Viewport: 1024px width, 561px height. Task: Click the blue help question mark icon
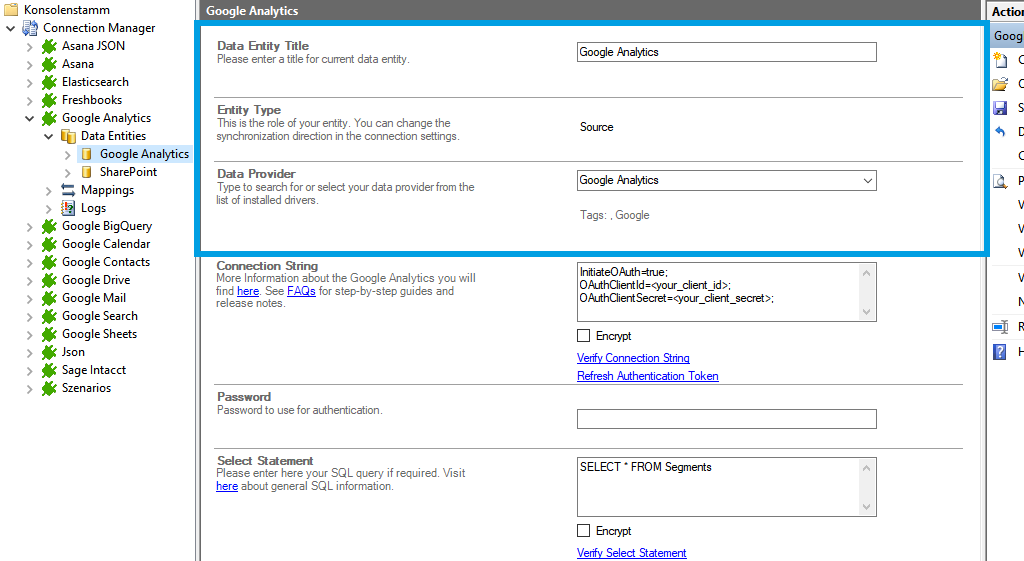point(999,352)
